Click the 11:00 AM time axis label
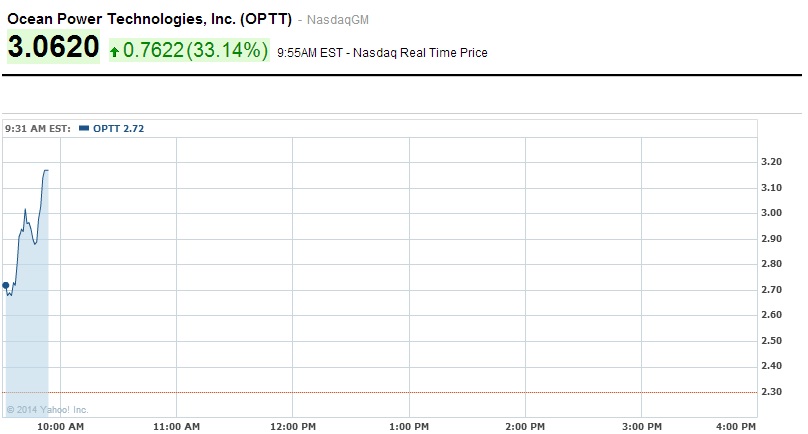The width and height of the screenshot is (808, 434). coord(176,427)
